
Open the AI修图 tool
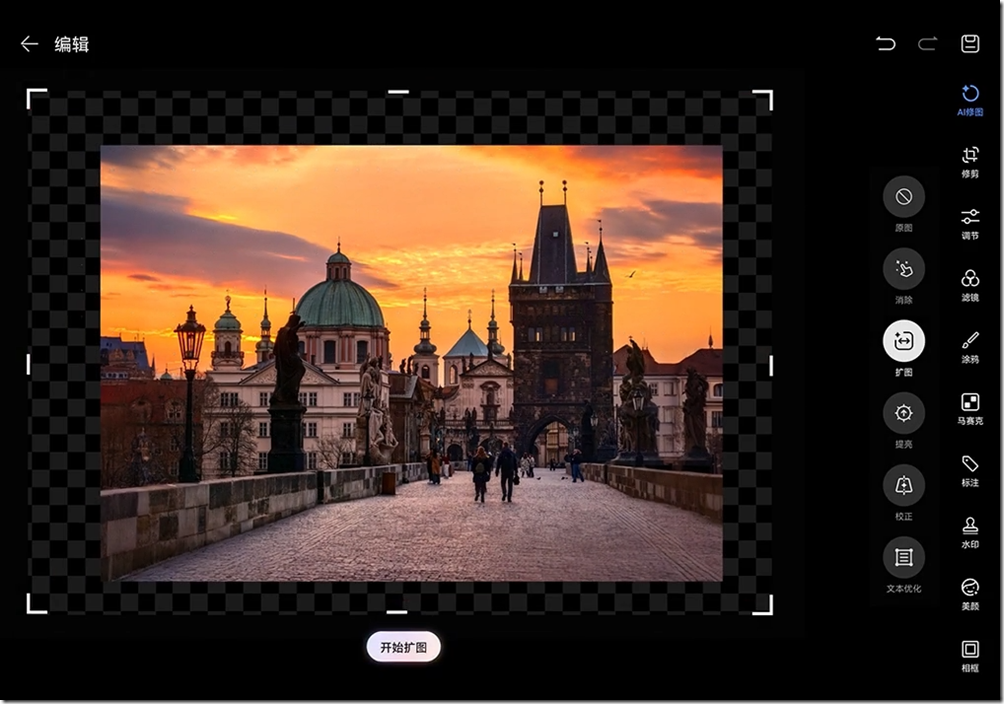point(970,100)
